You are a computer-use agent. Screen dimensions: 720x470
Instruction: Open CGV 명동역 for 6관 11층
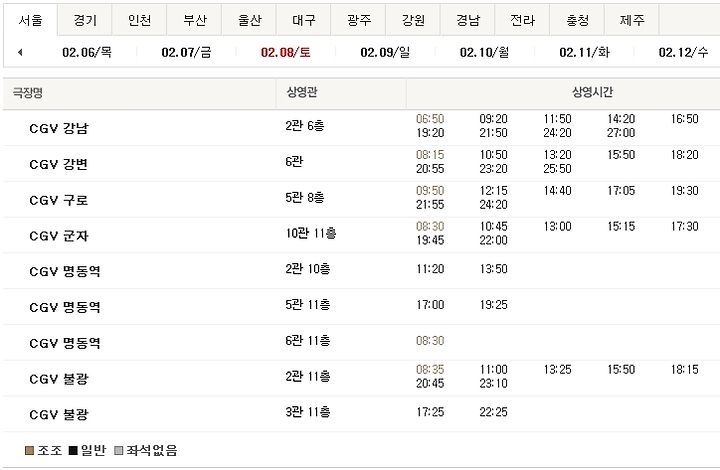[65, 343]
